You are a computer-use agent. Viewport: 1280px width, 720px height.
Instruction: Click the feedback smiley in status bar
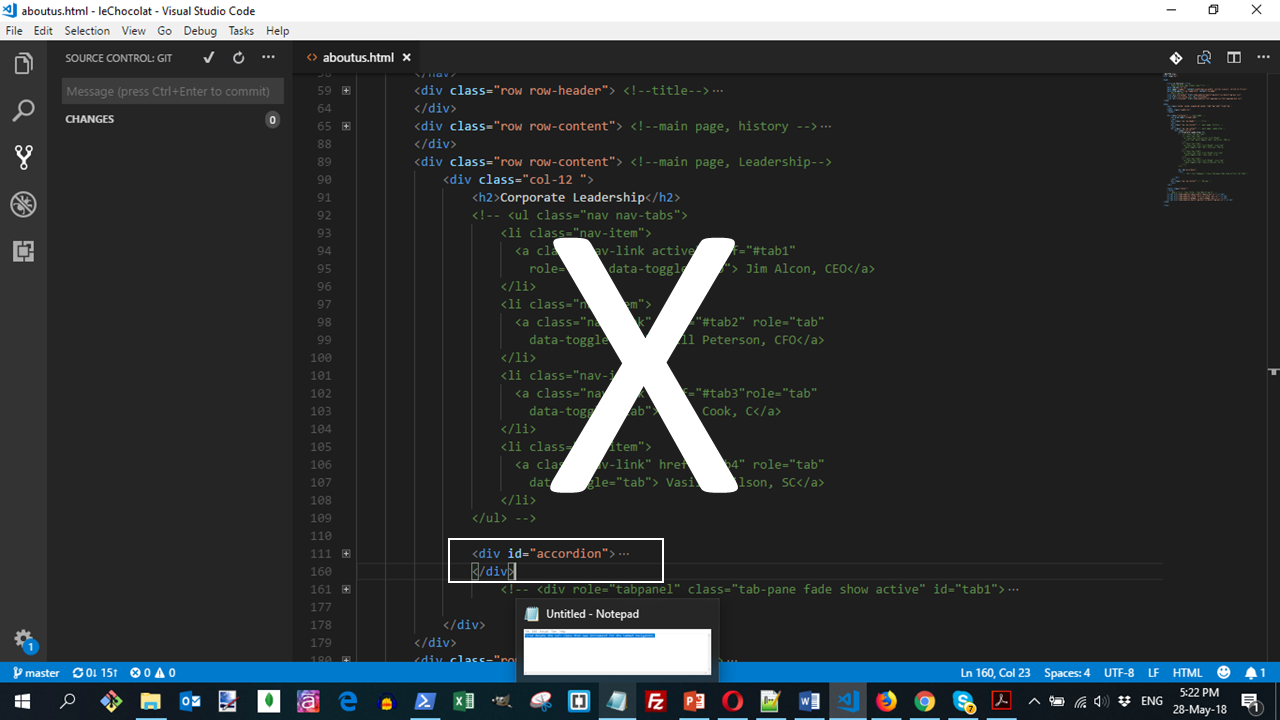tap(1224, 673)
